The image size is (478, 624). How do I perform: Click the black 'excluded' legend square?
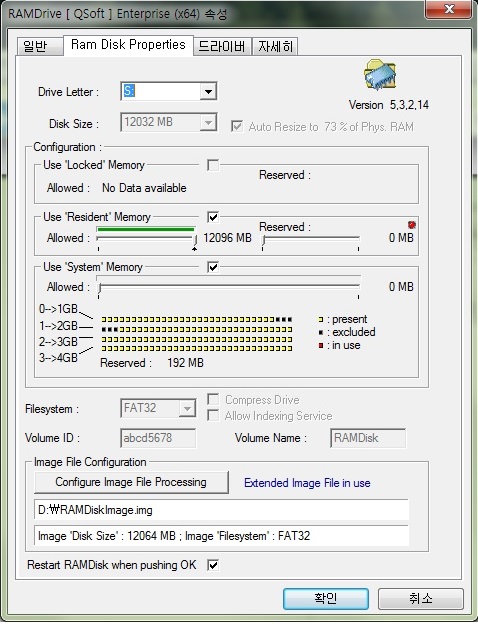coord(321,332)
